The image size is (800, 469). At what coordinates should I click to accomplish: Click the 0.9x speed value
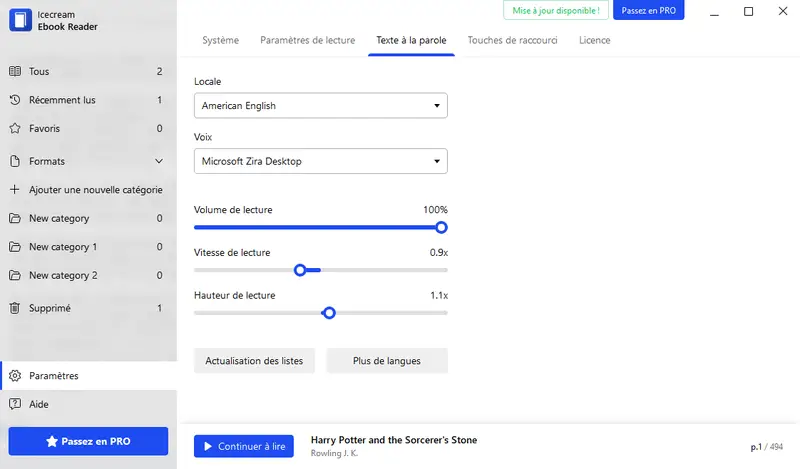[x=439, y=253]
